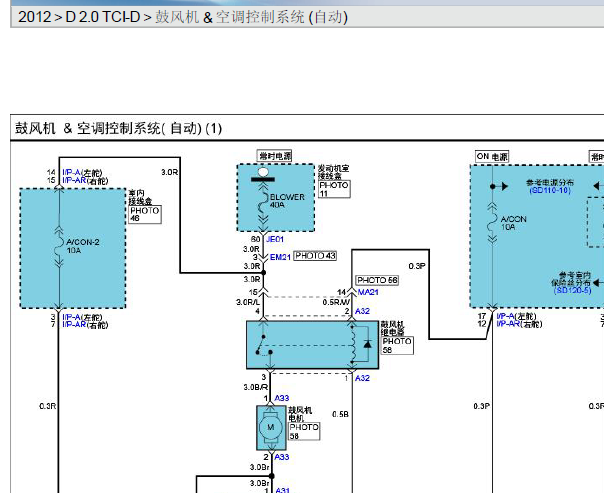Click the 0.3R wire label on left
Image resolution: width=604 pixels, height=493 pixels.
click(47, 406)
